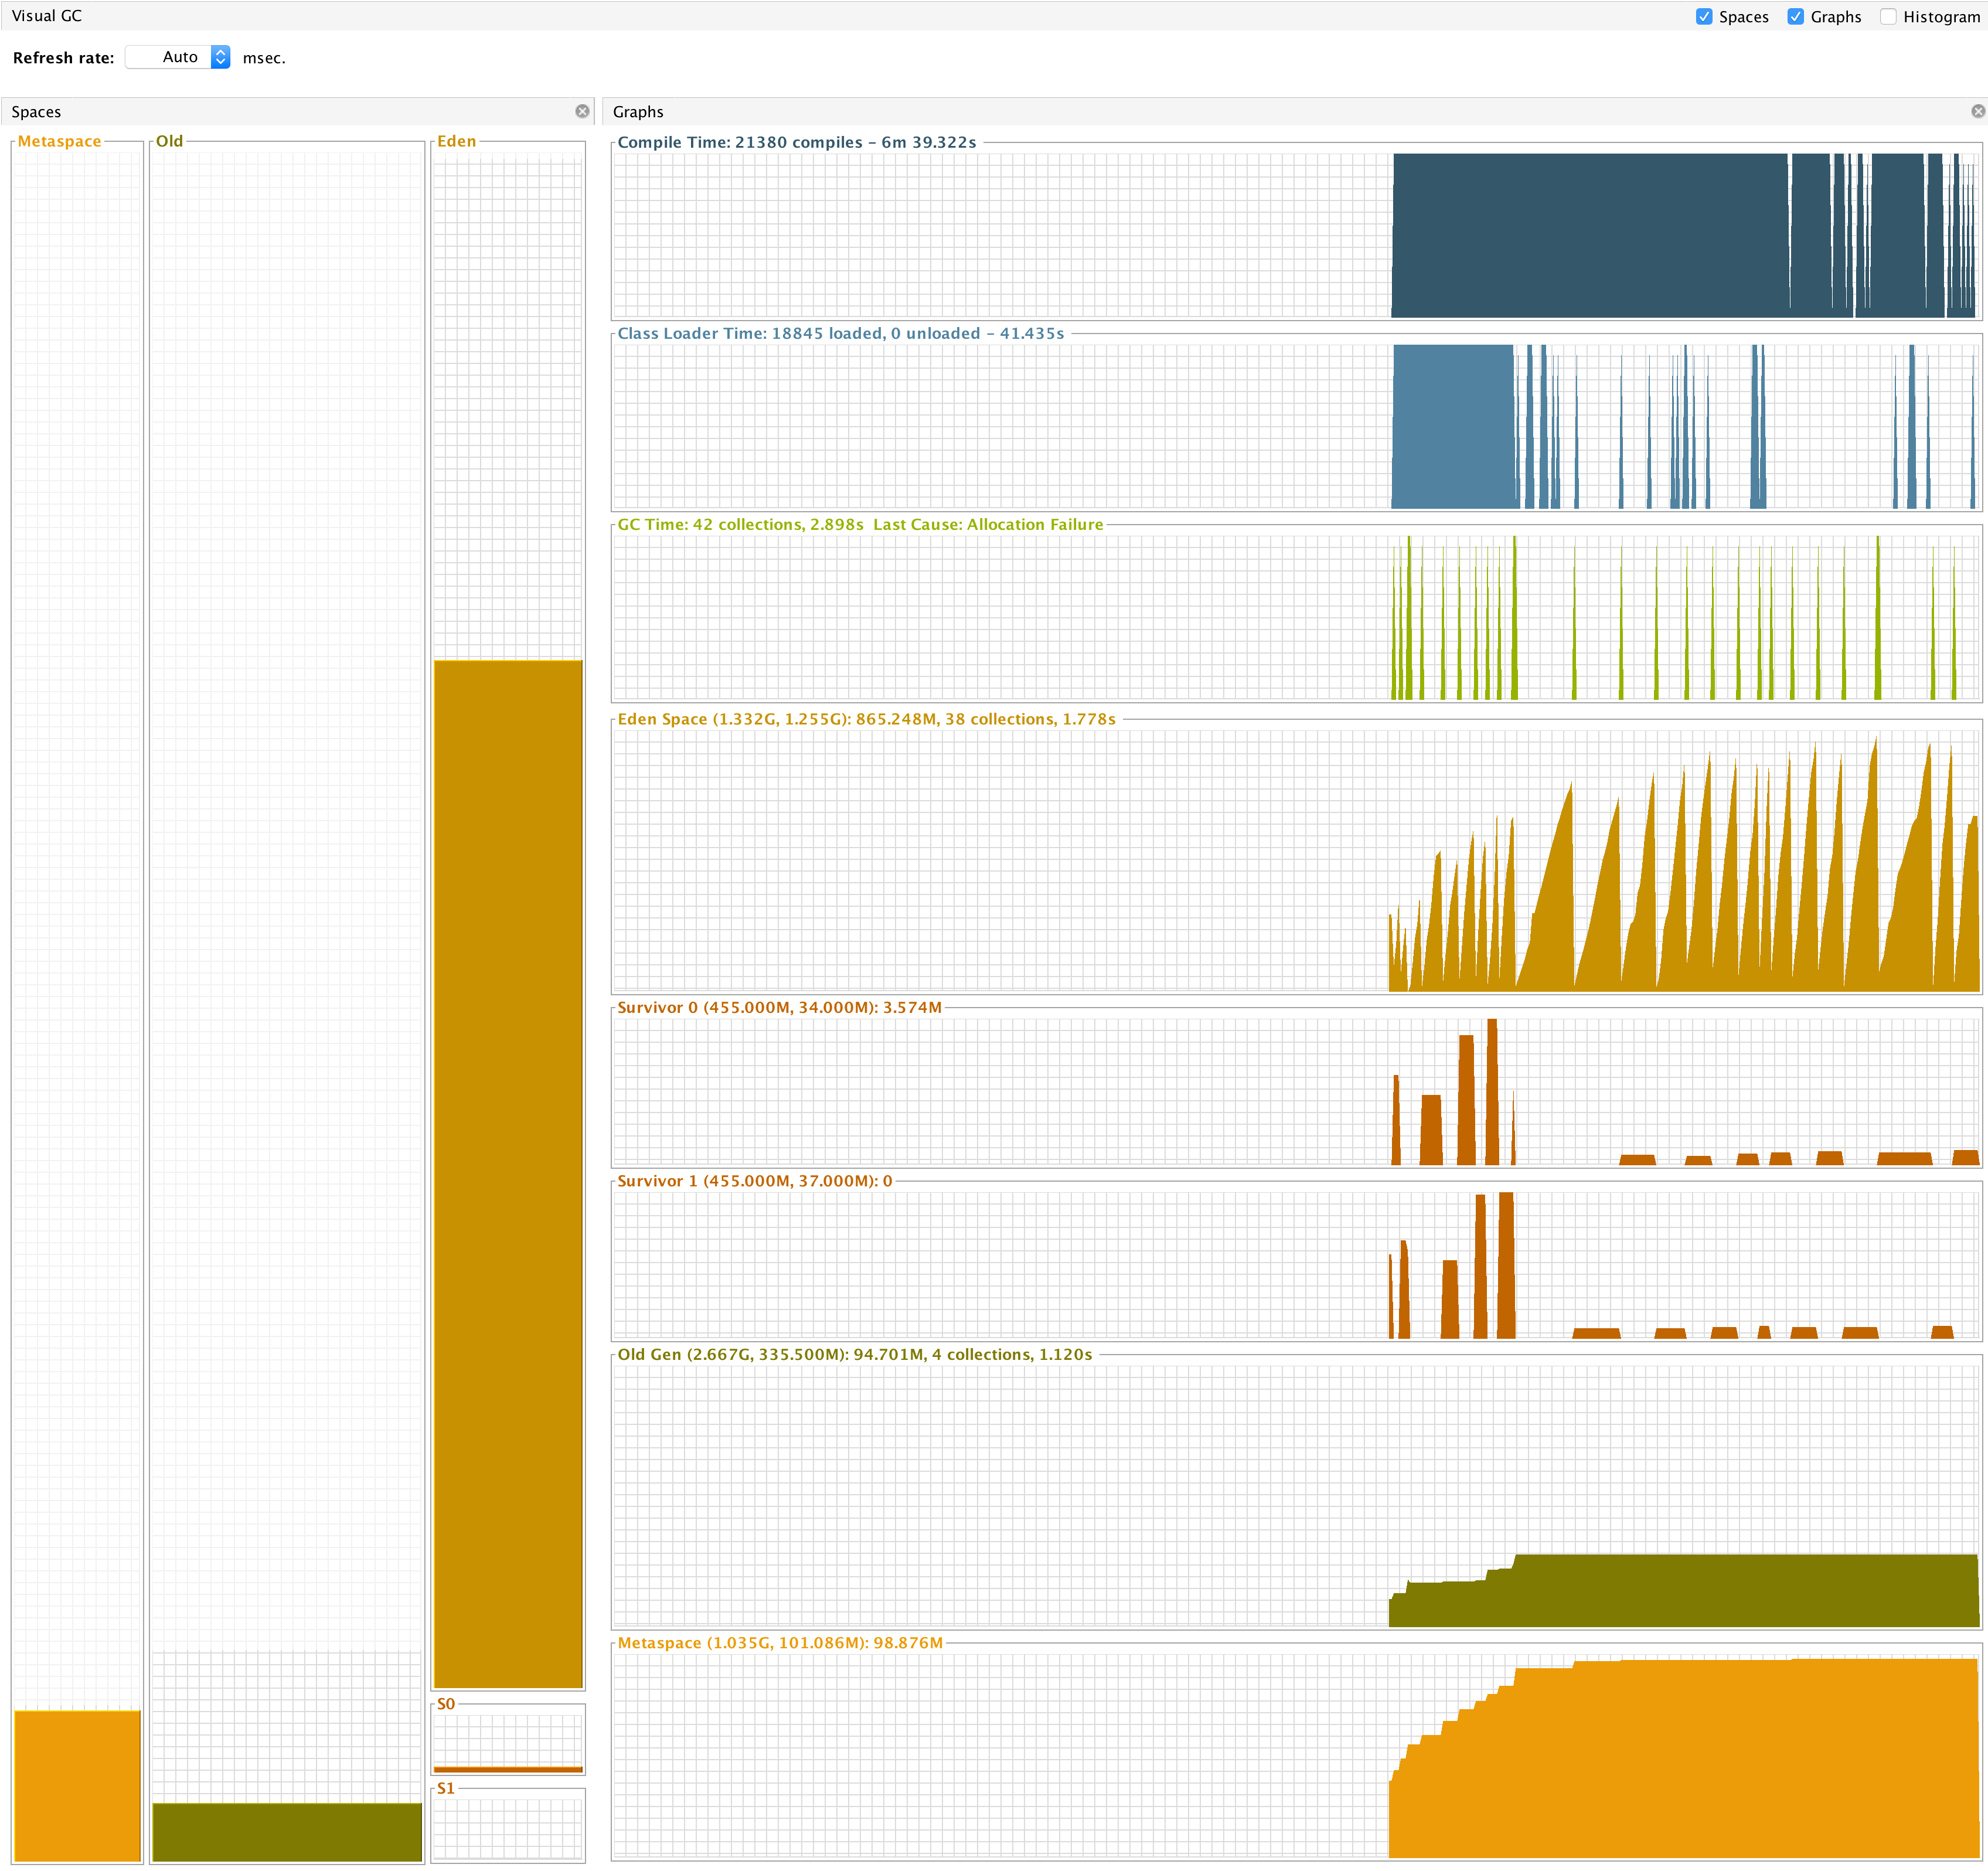The height and width of the screenshot is (1871, 1988).
Task: Click the Old generation bar in Spaces
Action: pos(287,1830)
